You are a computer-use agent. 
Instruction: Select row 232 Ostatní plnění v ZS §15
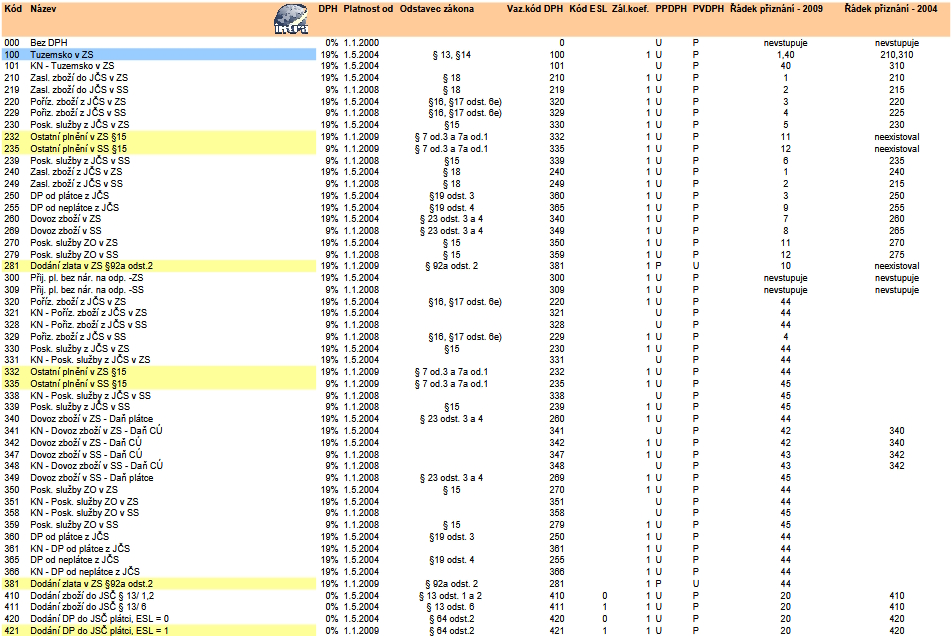tap(79, 136)
